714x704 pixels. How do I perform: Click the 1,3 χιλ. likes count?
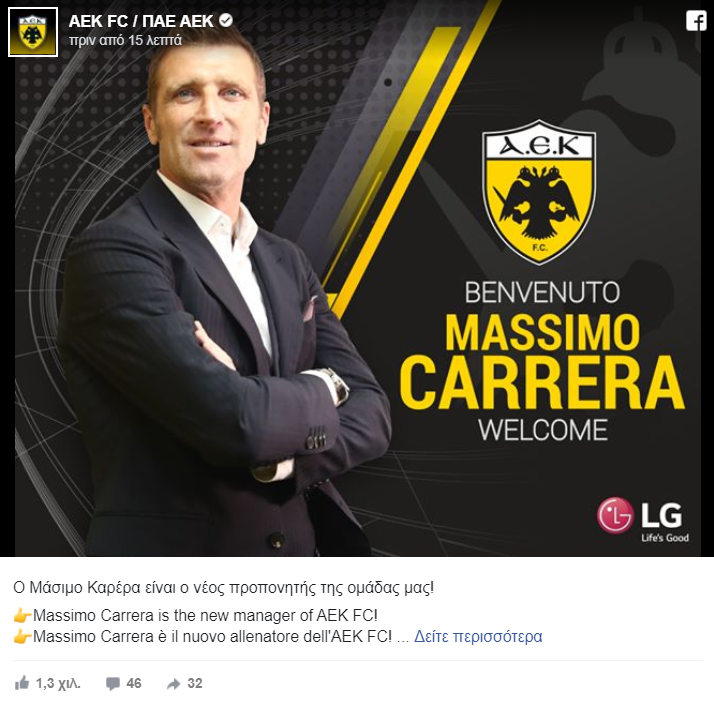(x=58, y=684)
